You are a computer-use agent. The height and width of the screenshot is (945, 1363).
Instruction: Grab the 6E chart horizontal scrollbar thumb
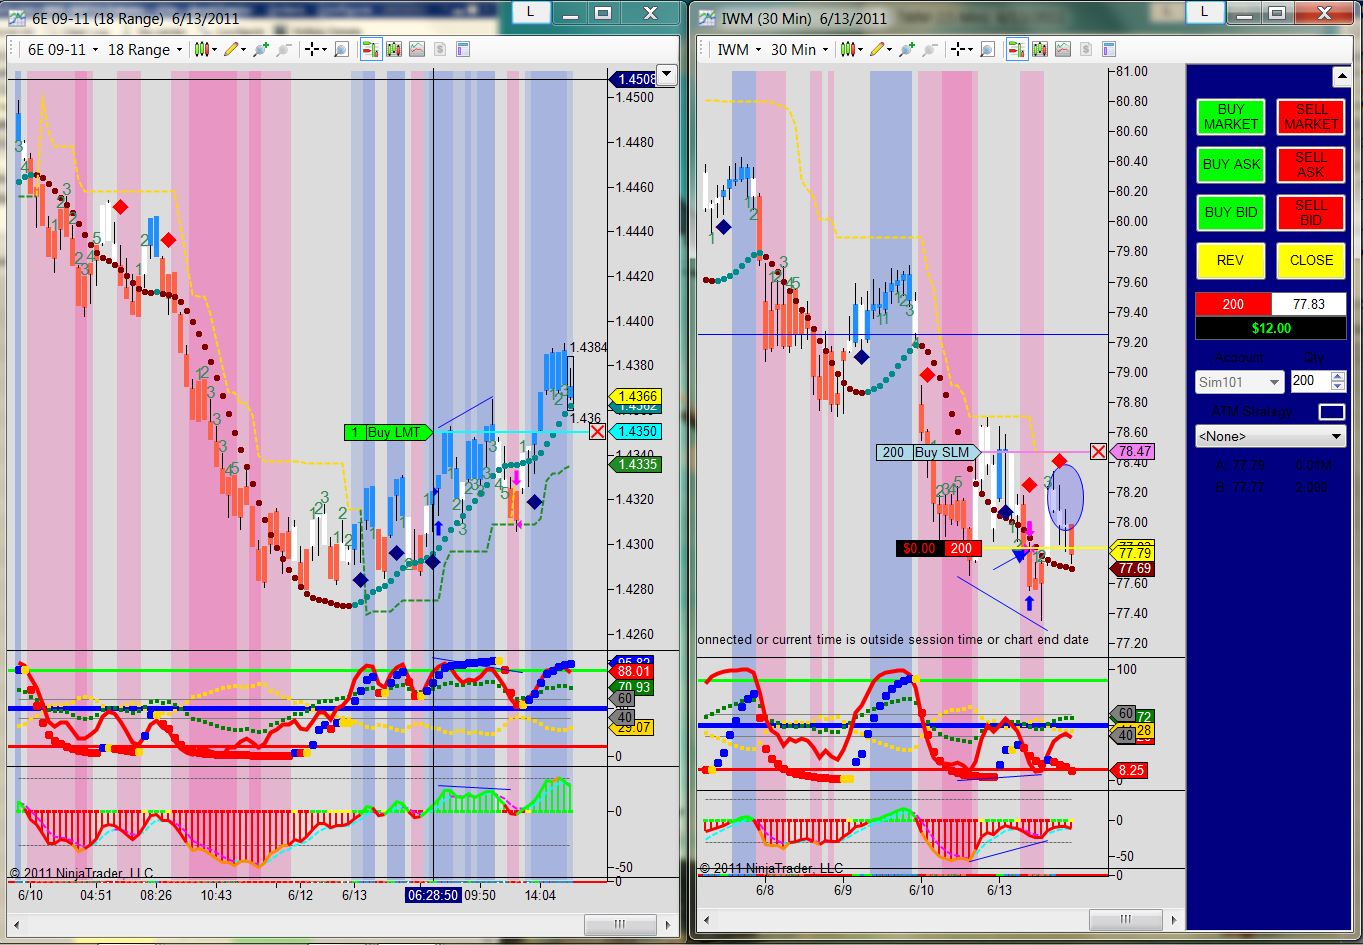(x=619, y=924)
